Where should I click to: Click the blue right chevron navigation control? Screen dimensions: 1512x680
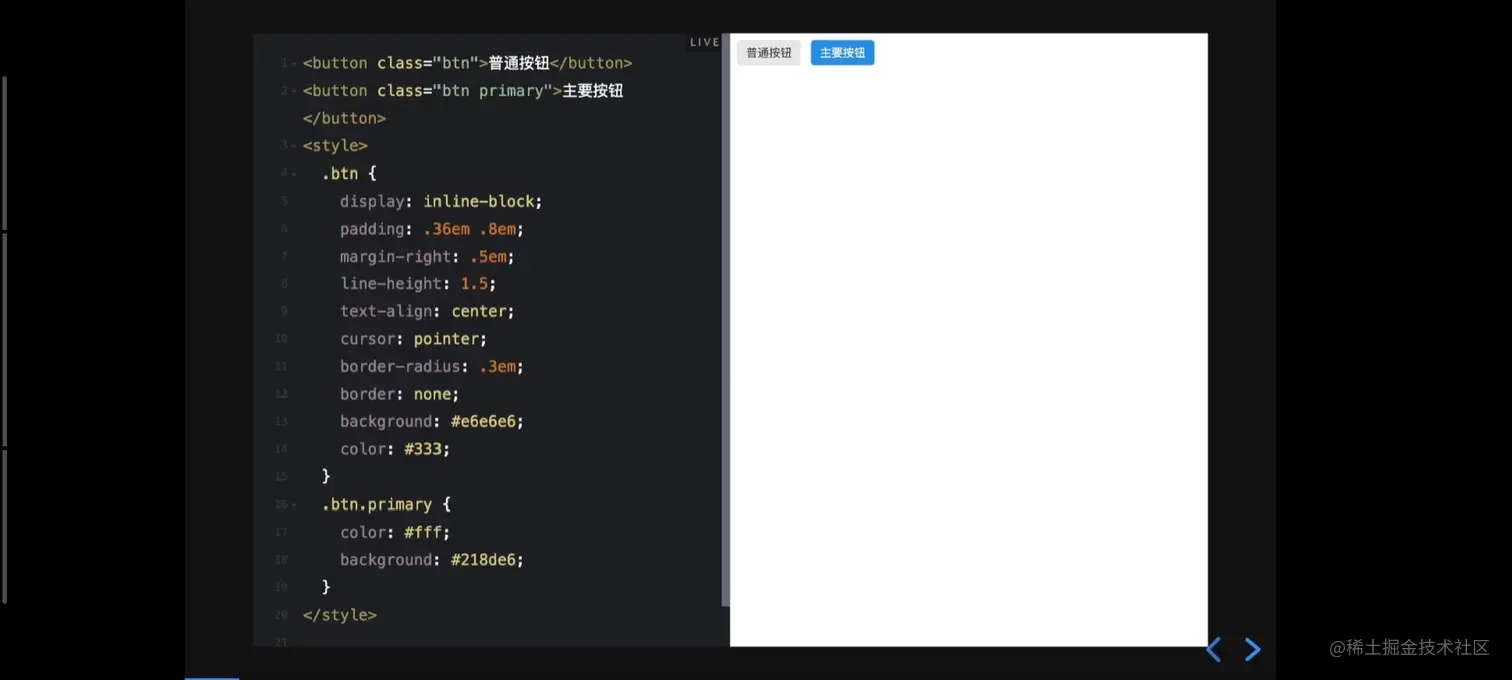pos(1253,649)
